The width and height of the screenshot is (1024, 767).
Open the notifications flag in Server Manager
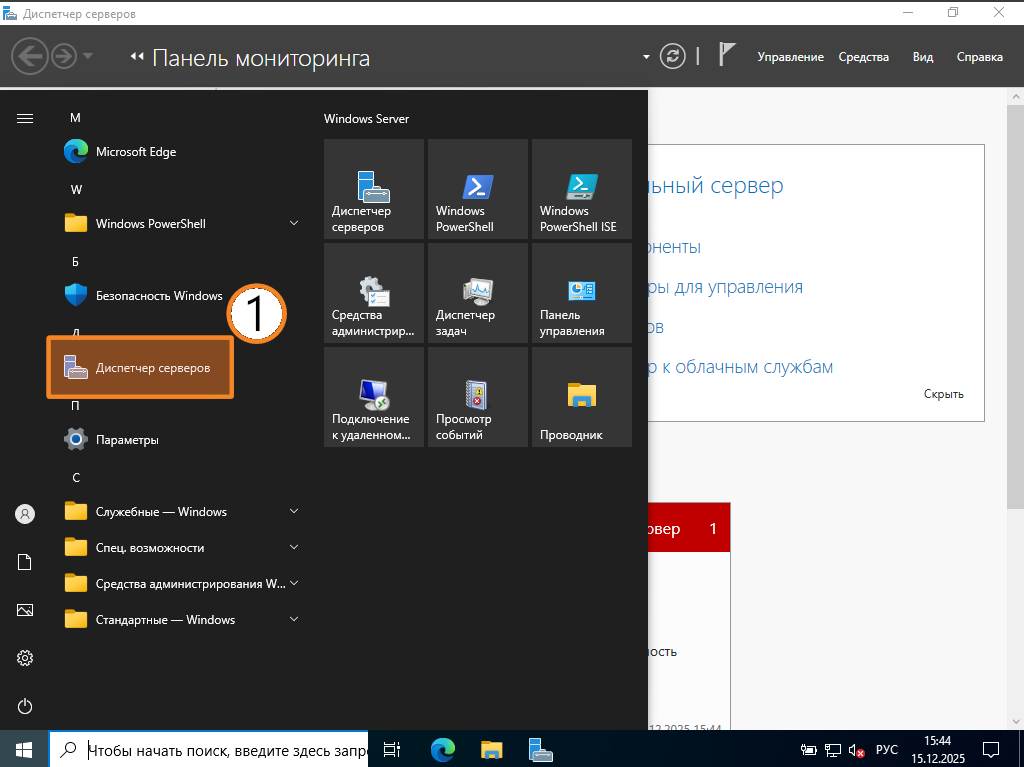tap(727, 56)
